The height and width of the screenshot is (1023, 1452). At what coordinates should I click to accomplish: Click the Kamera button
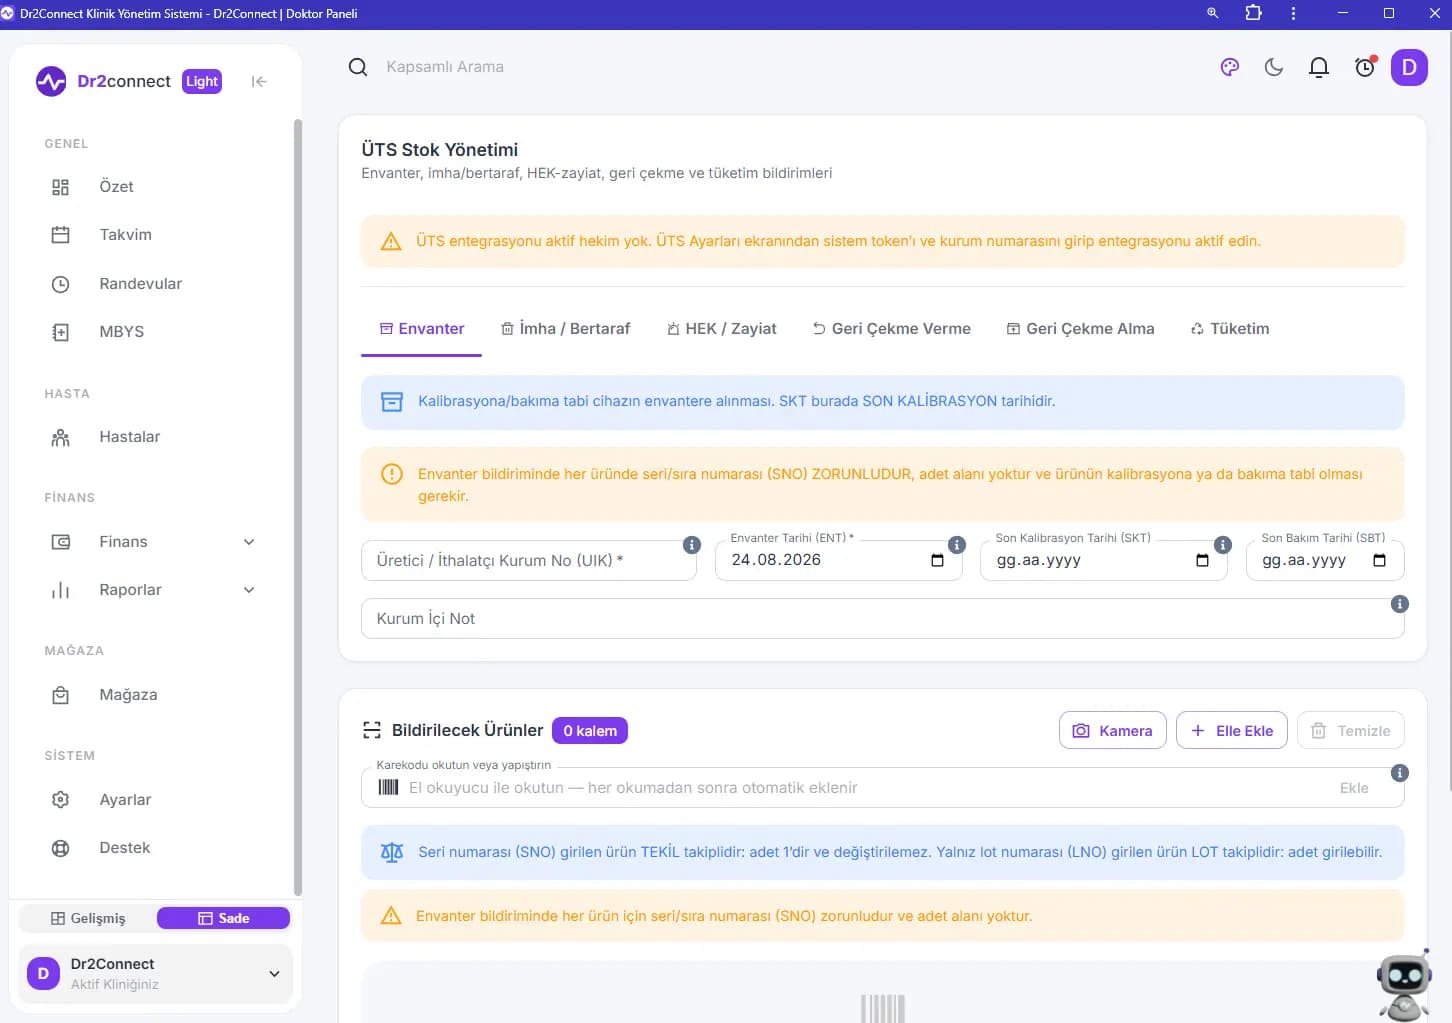click(x=1112, y=731)
